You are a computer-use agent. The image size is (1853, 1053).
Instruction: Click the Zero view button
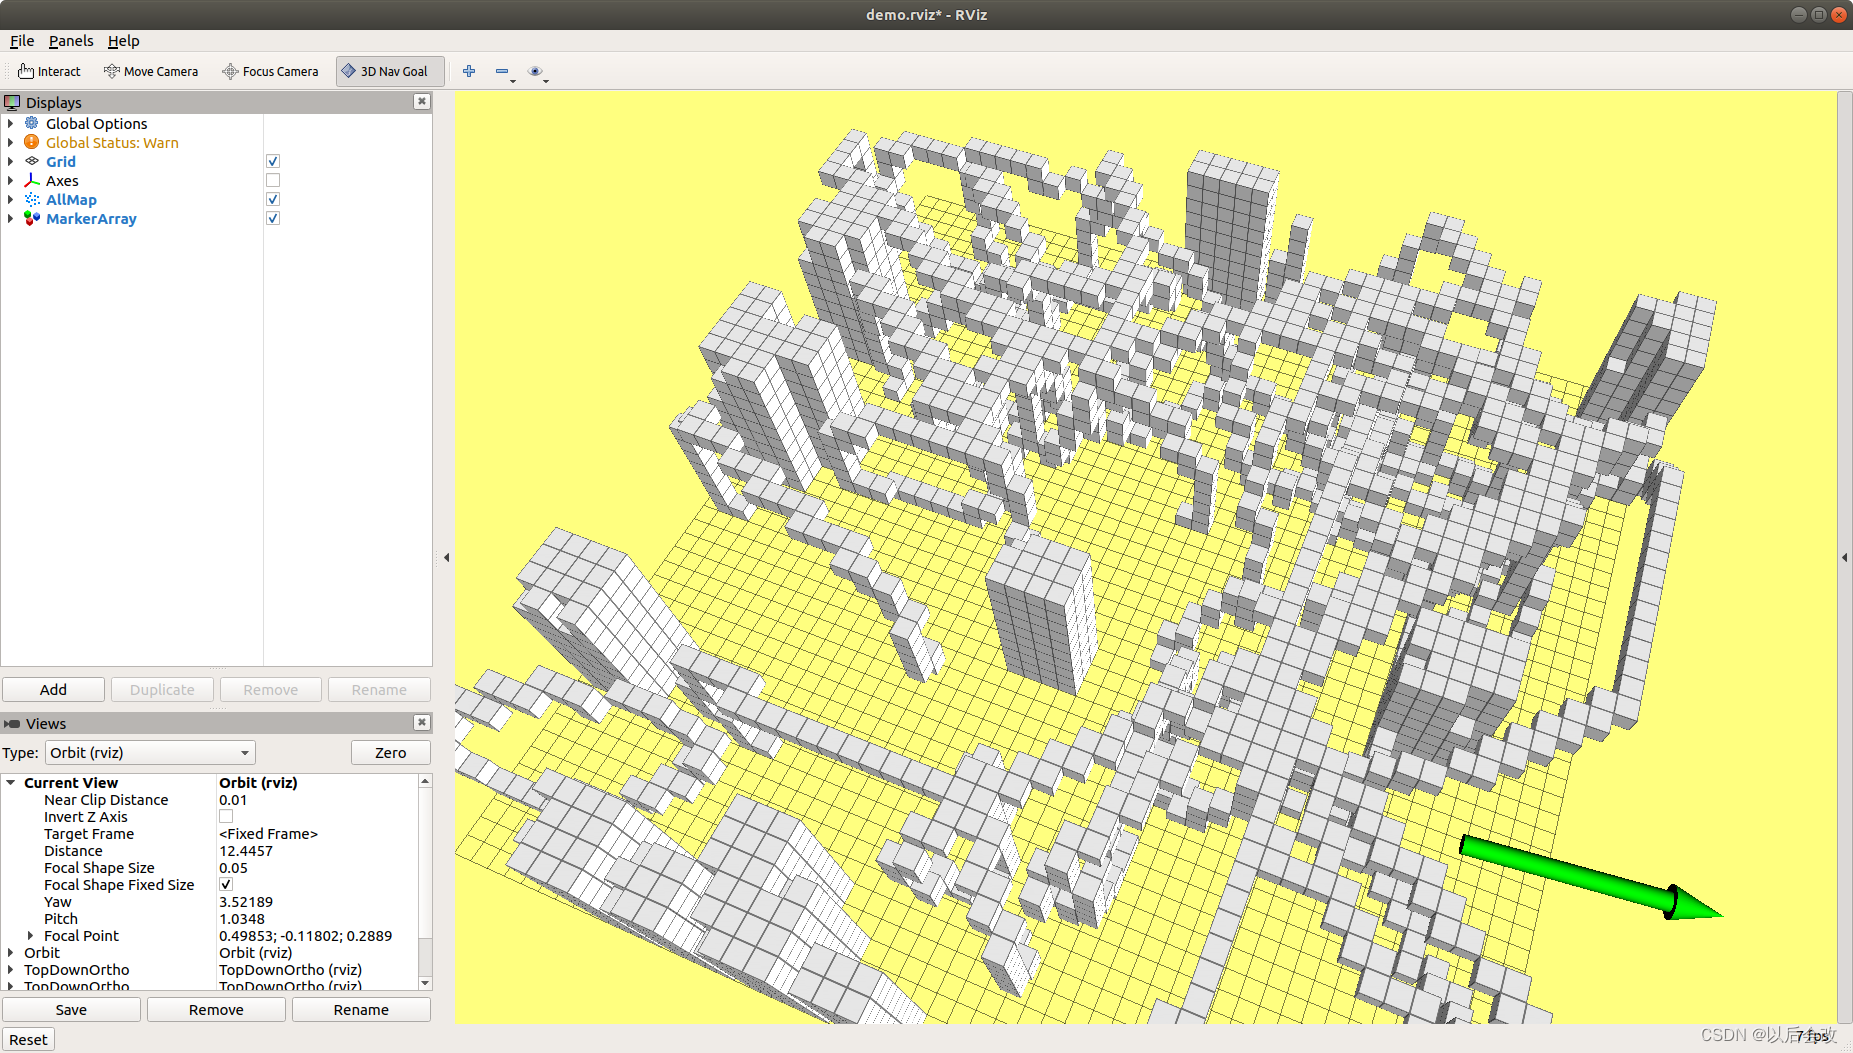pos(390,753)
